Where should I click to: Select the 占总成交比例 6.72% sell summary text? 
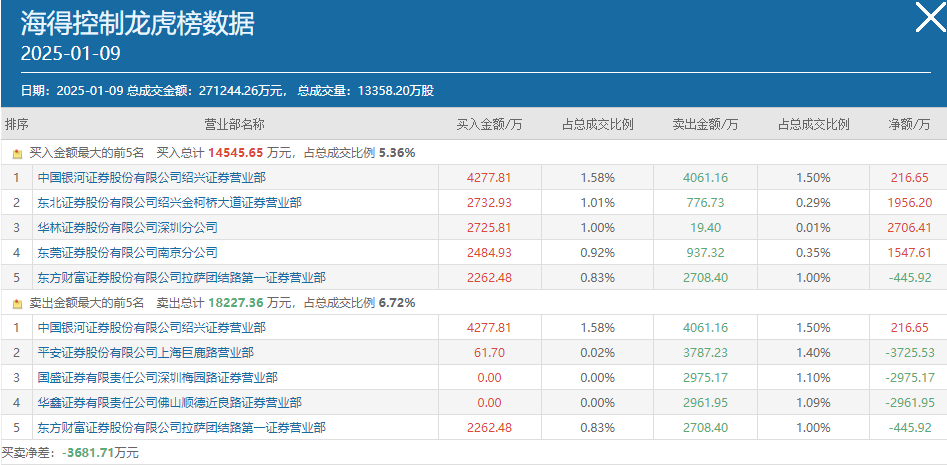(x=360, y=303)
